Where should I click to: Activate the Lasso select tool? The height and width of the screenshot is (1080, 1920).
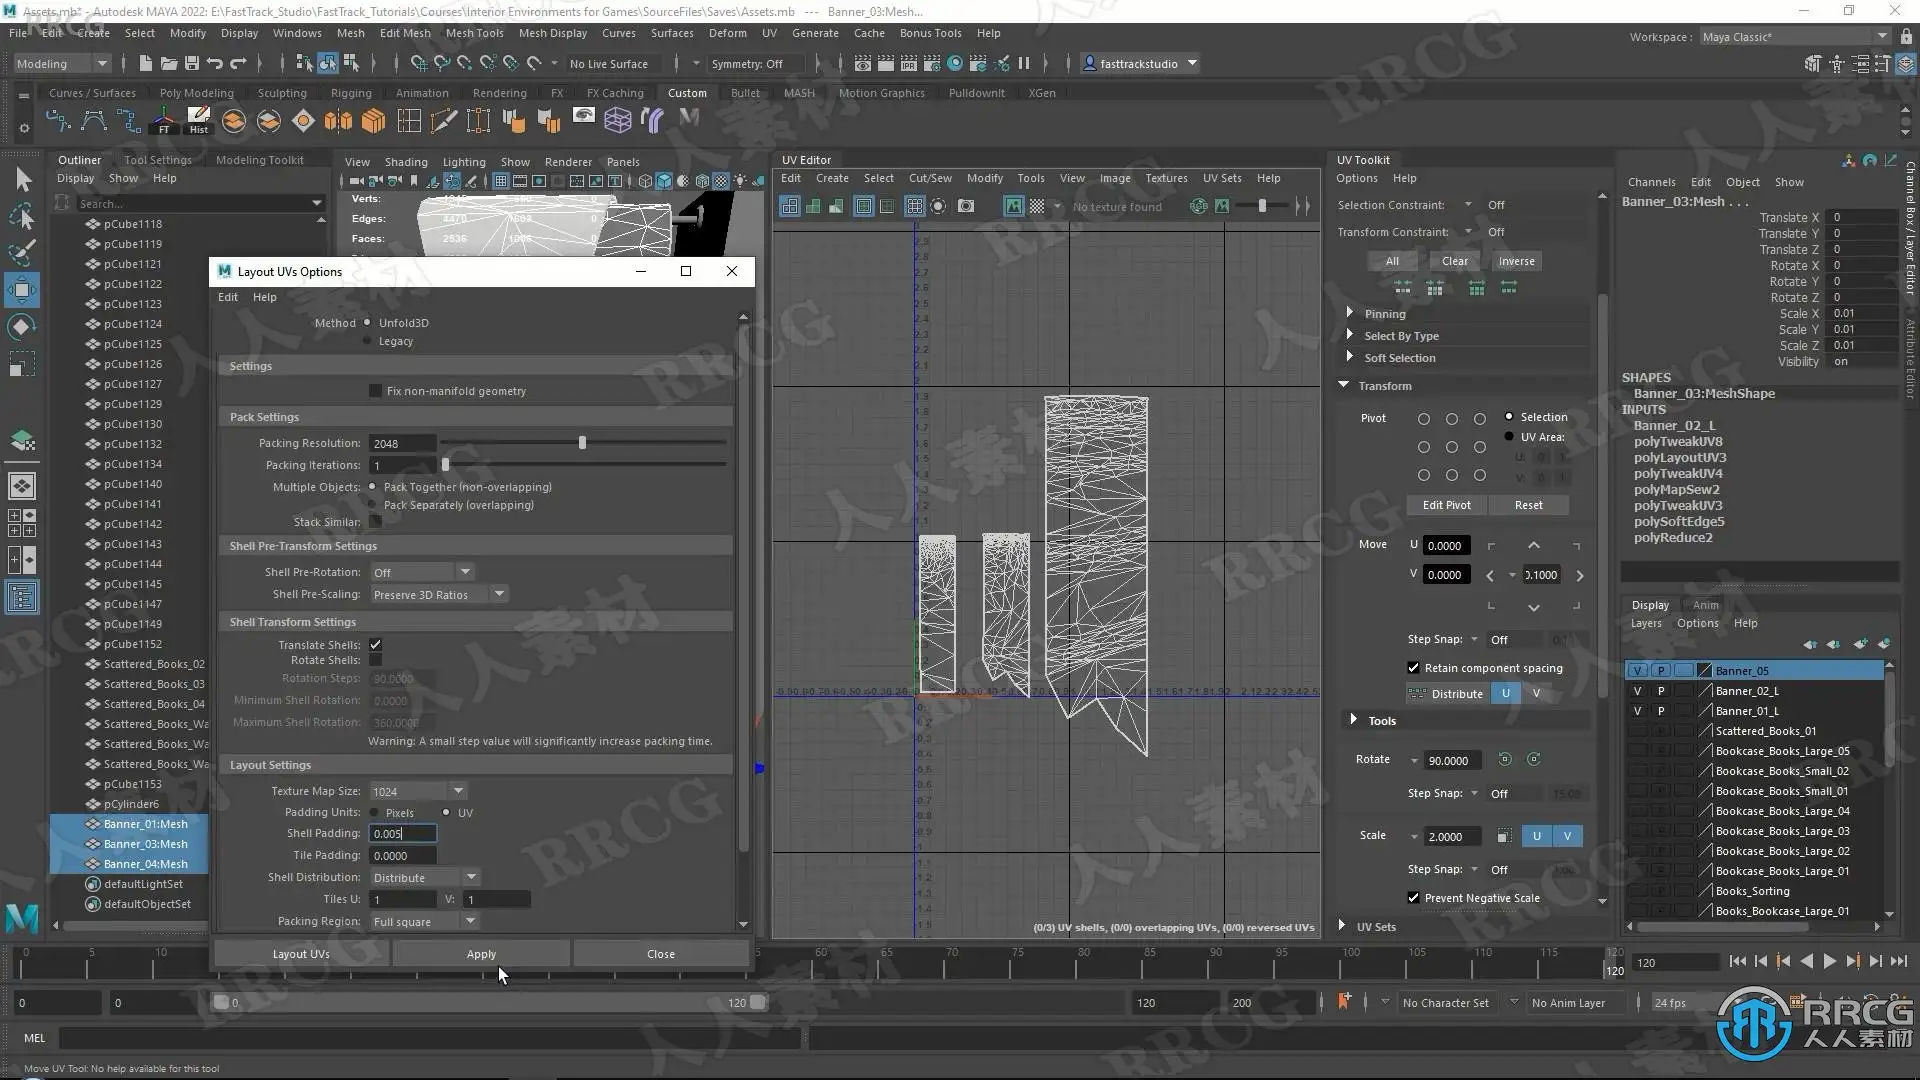(x=23, y=217)
